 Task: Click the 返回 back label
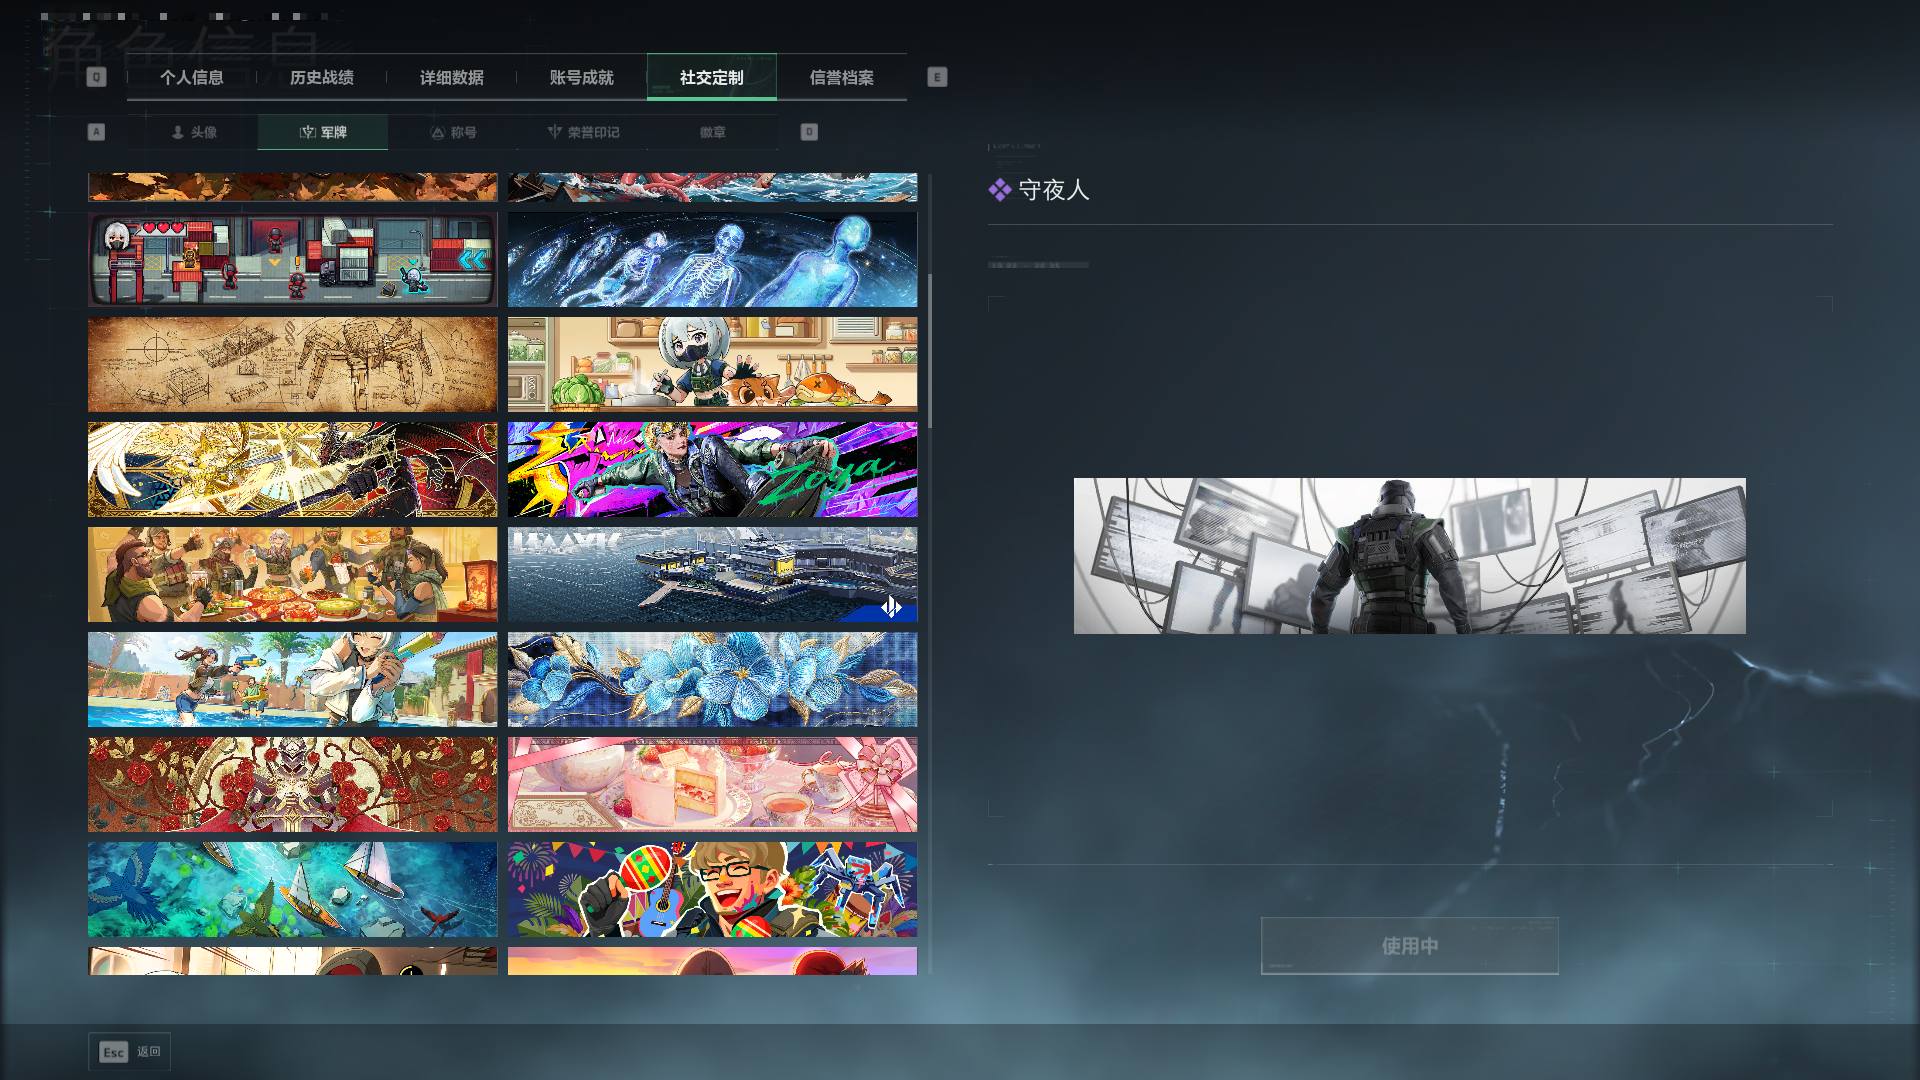pyautogui.click(x=149, y=1052)
